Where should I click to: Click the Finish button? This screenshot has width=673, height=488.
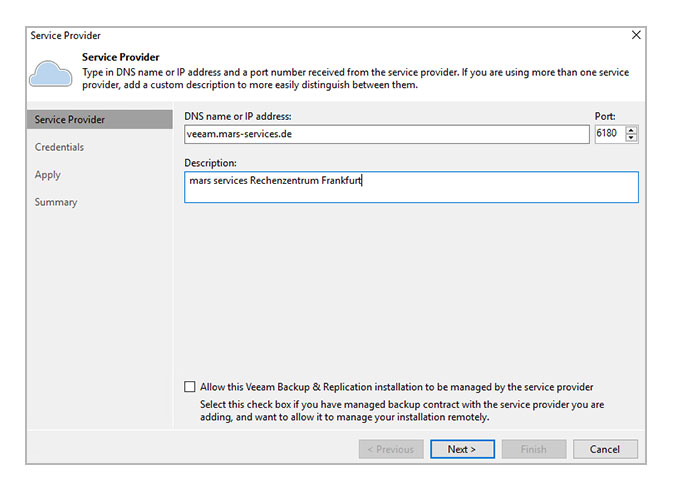(x=533, y=449)
